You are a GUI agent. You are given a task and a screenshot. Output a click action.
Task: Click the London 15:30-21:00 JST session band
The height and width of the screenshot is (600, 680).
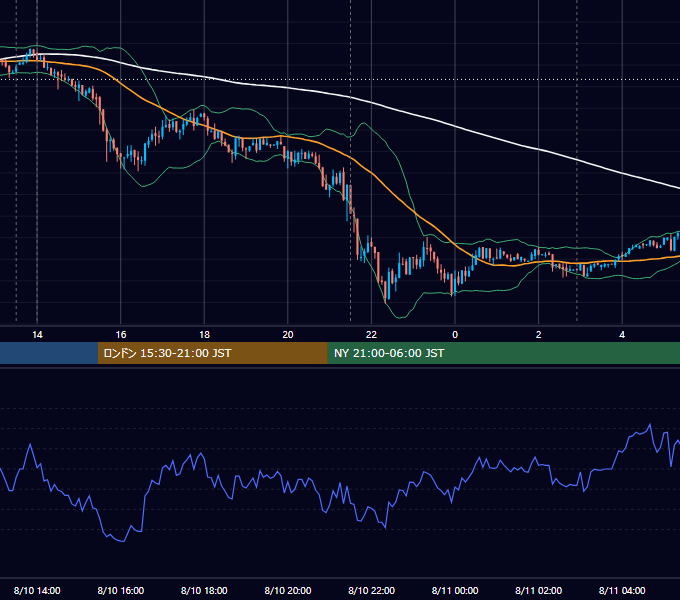pos(212,353)
